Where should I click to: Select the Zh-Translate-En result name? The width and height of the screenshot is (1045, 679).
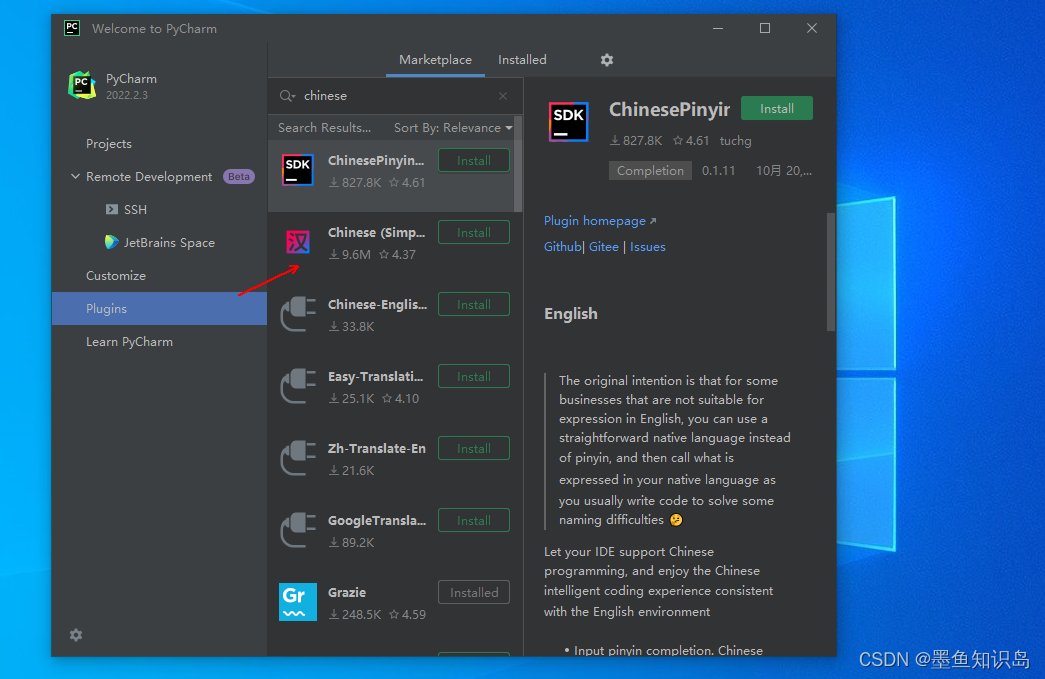tap(377, 448)
